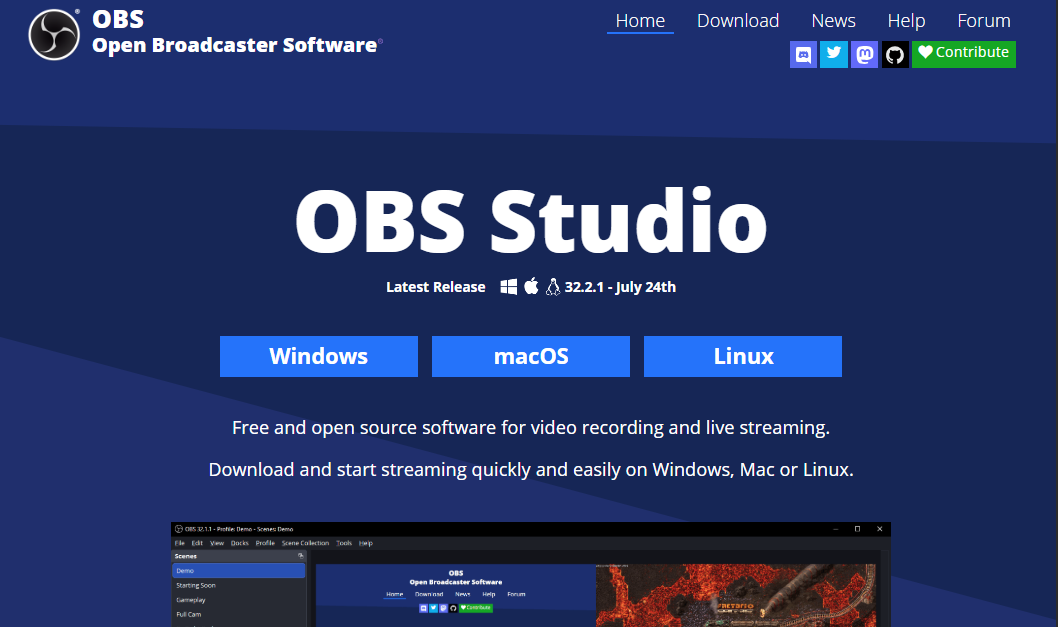The image size is (1058, 627).
Task: Open the Forum nav page
Action: (984, 21)
